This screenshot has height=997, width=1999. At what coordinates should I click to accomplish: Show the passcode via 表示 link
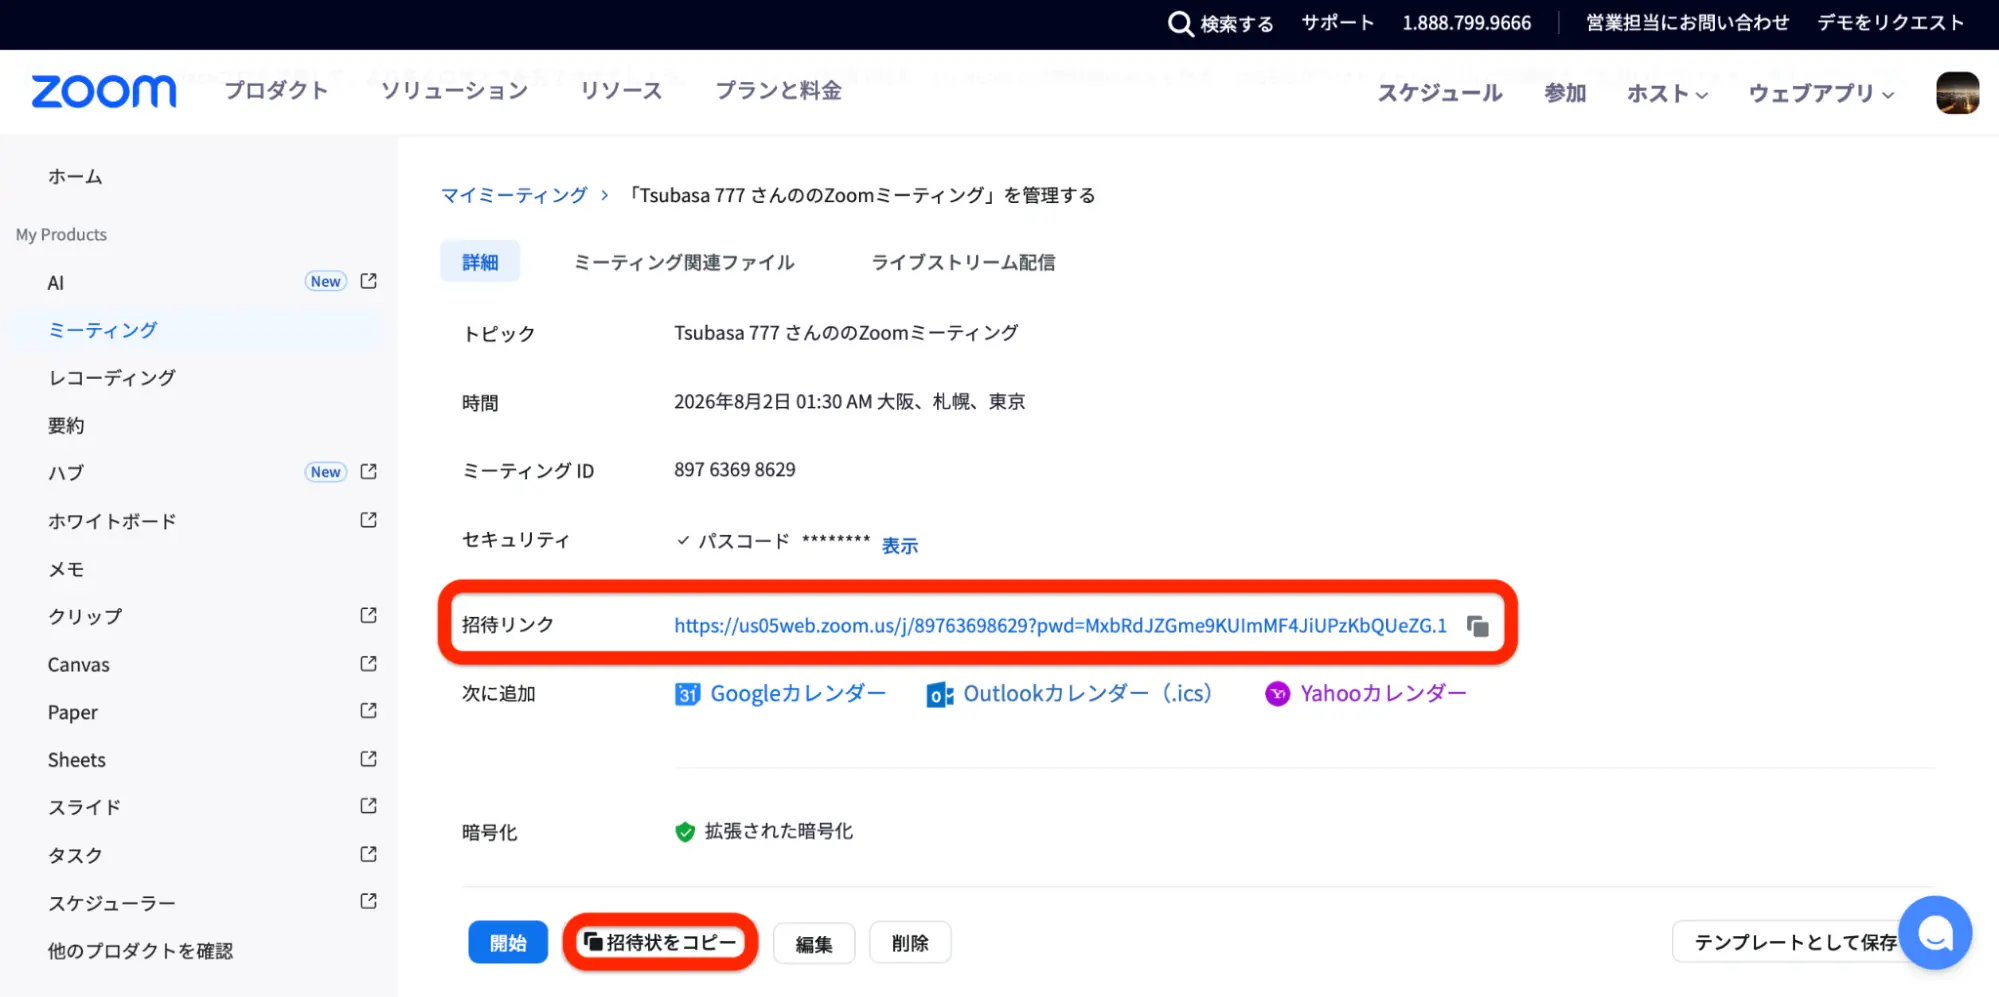click(900, 545)
